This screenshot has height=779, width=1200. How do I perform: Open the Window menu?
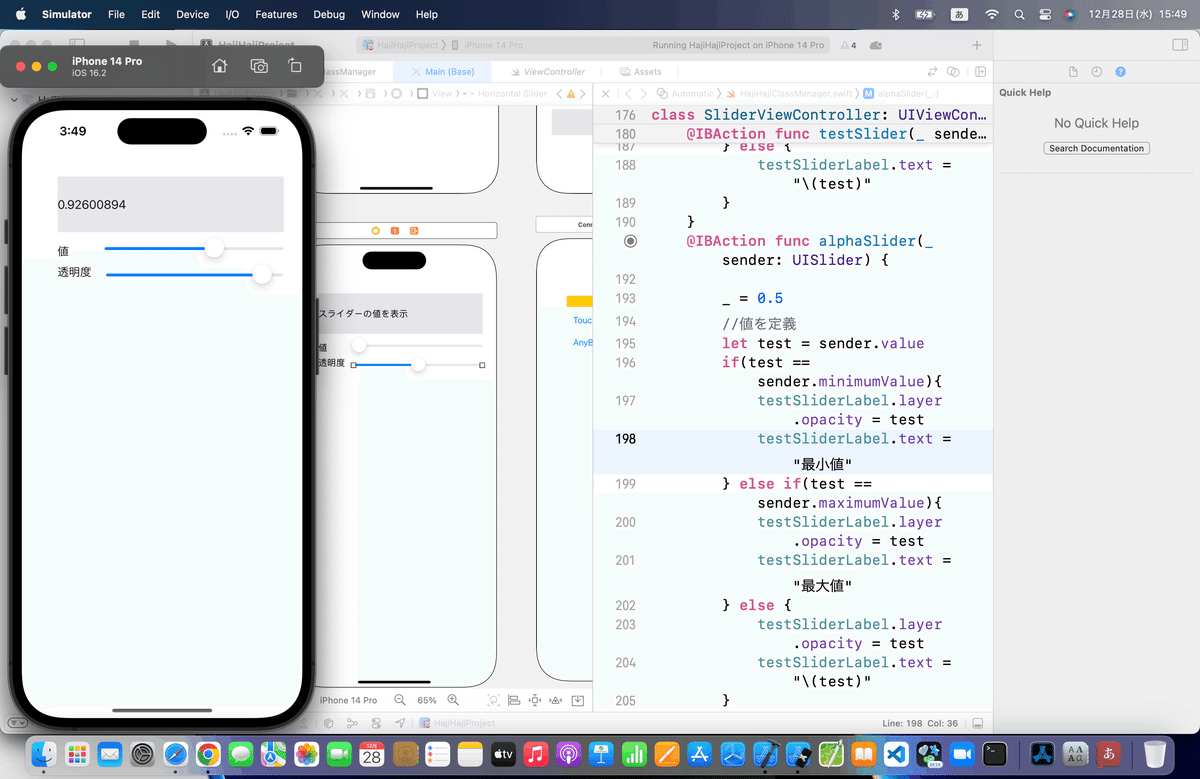coord(380,14)
